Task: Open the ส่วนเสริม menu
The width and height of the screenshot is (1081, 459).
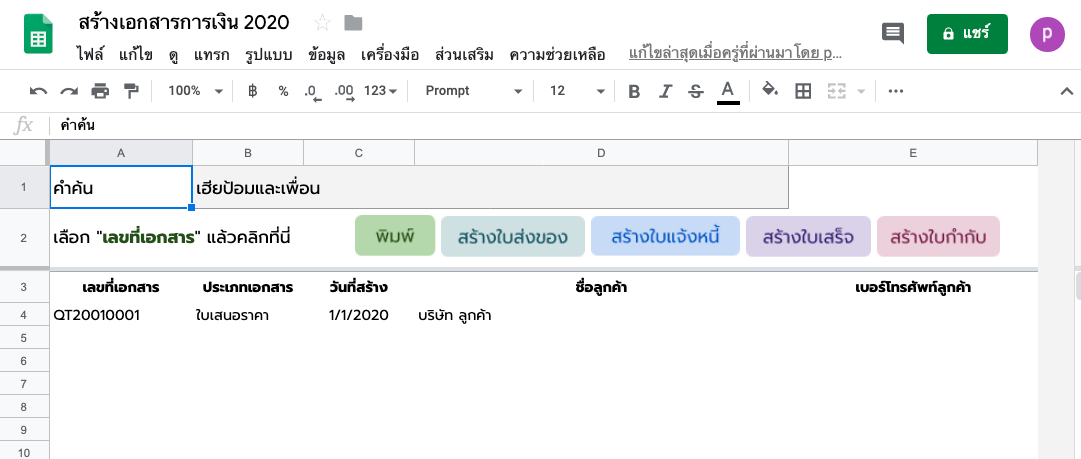Action: (x=464, y=54)
